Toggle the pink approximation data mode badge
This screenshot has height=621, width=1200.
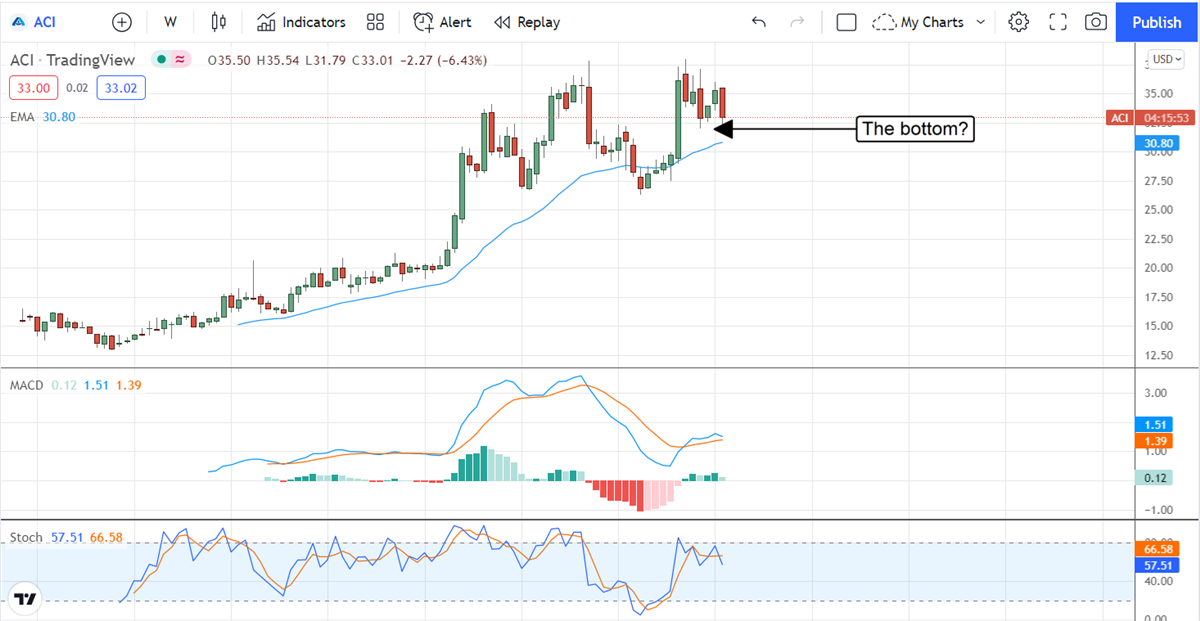point(180,60)
